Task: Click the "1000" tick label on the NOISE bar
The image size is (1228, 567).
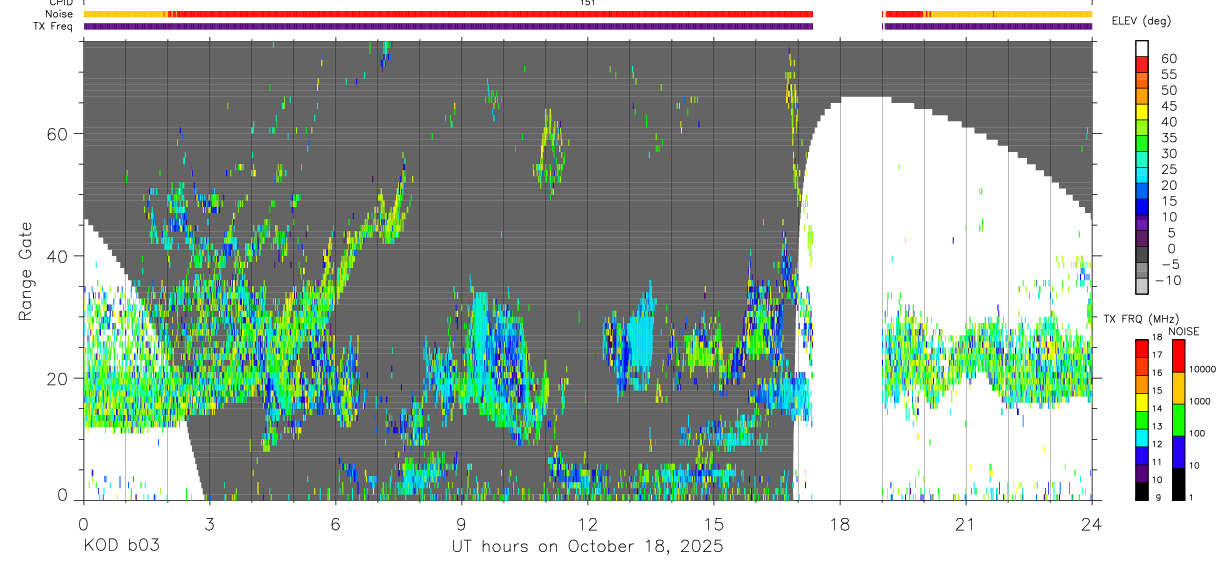Action: 1200,401
